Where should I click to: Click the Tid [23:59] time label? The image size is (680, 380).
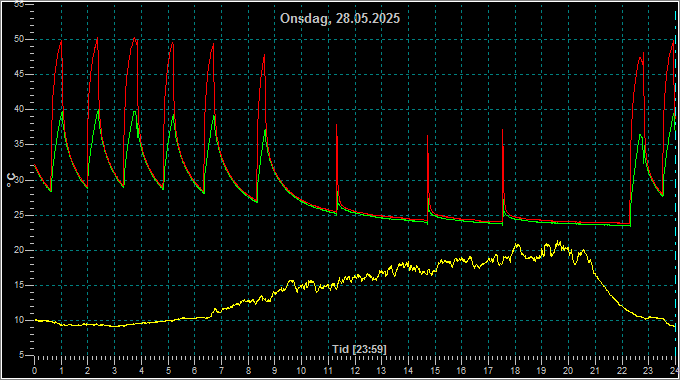click(x=359, y=349)
